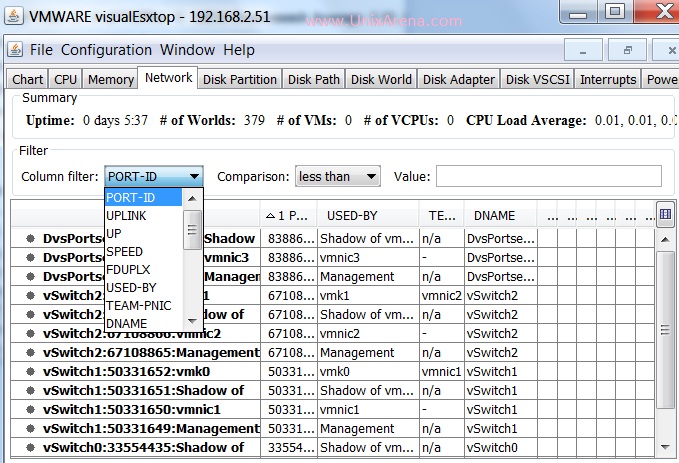Switch to the Disk Path tab

[x=314, y=79]
